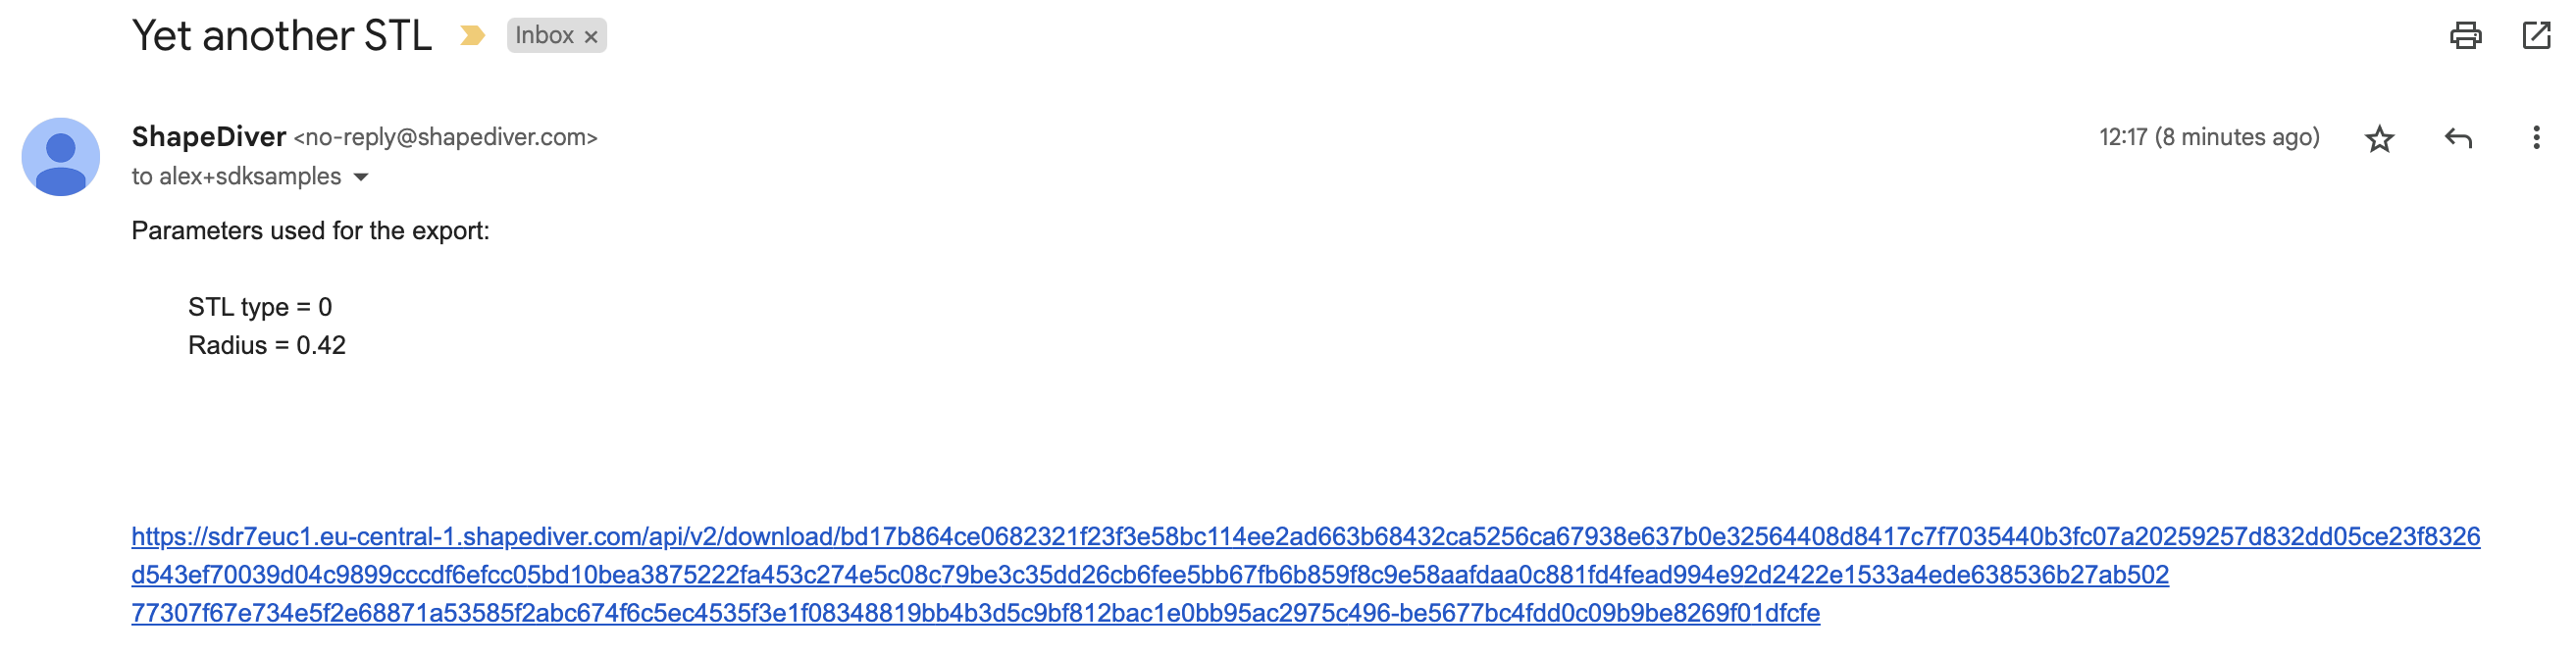Image resolution: width=2576 pixels, height=655 pixels.
Task: Click the no-reply@shapediver.com address
Action: pos(445,138)
